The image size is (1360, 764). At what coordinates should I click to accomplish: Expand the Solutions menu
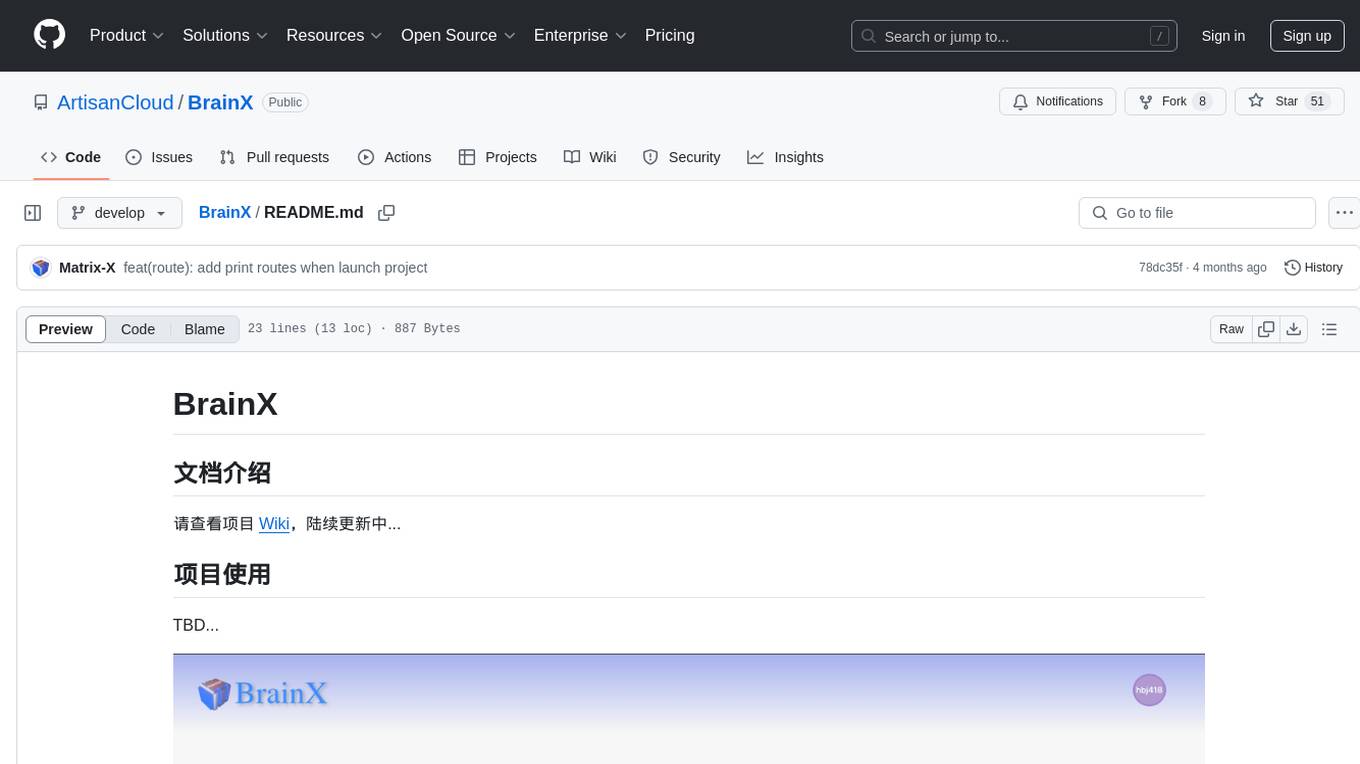coord(225,35)
